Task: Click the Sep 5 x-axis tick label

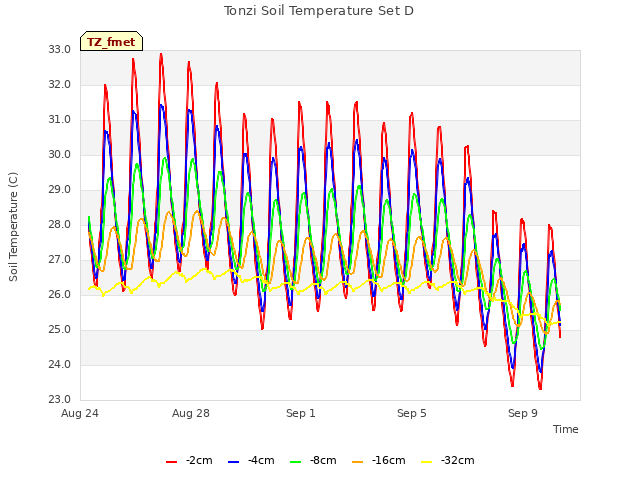Action: tap(411, 413)
